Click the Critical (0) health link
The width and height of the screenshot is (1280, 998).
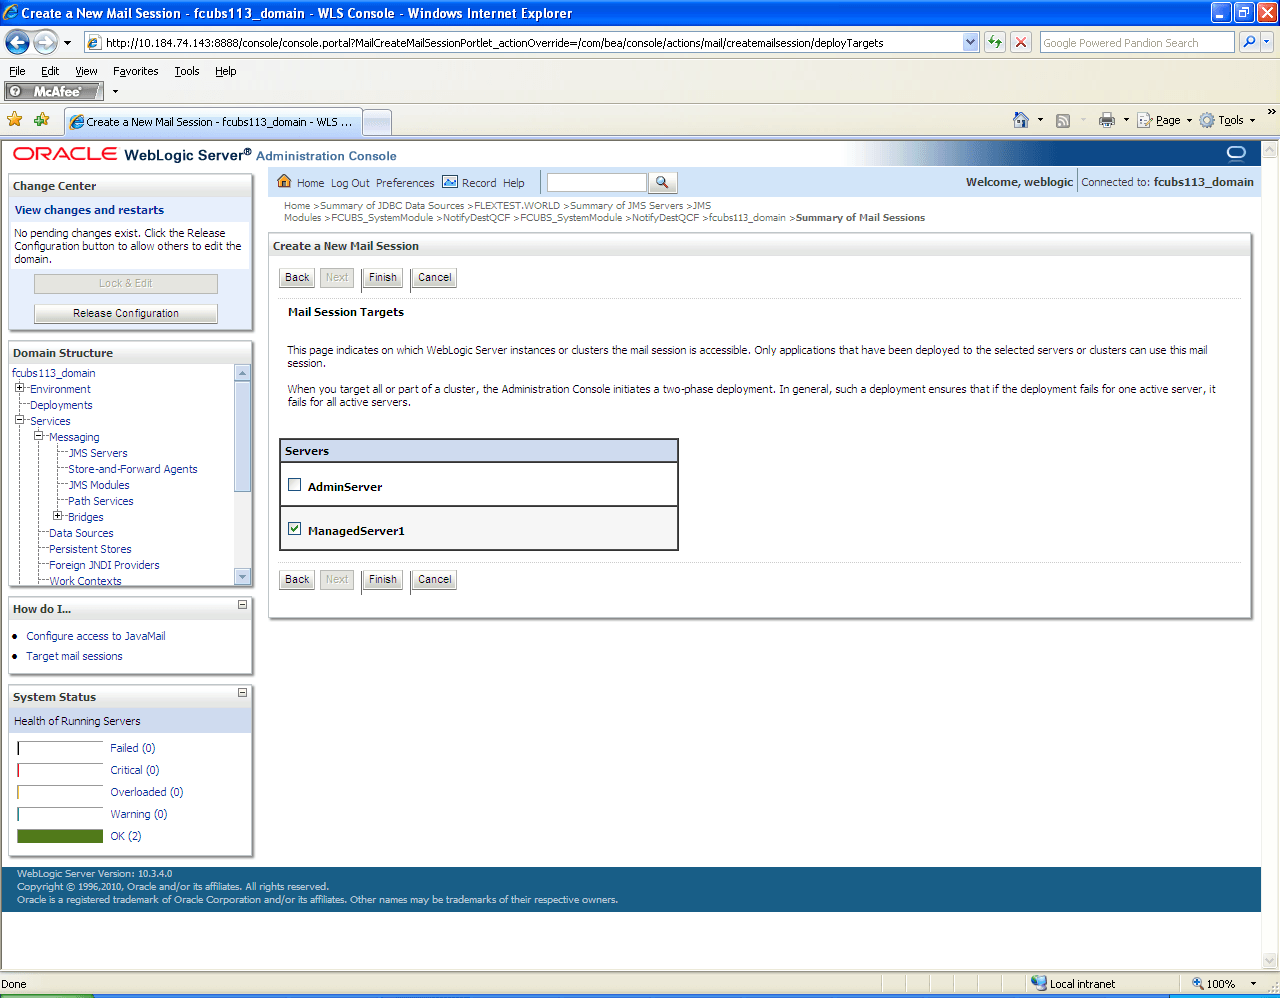(134, 770)
